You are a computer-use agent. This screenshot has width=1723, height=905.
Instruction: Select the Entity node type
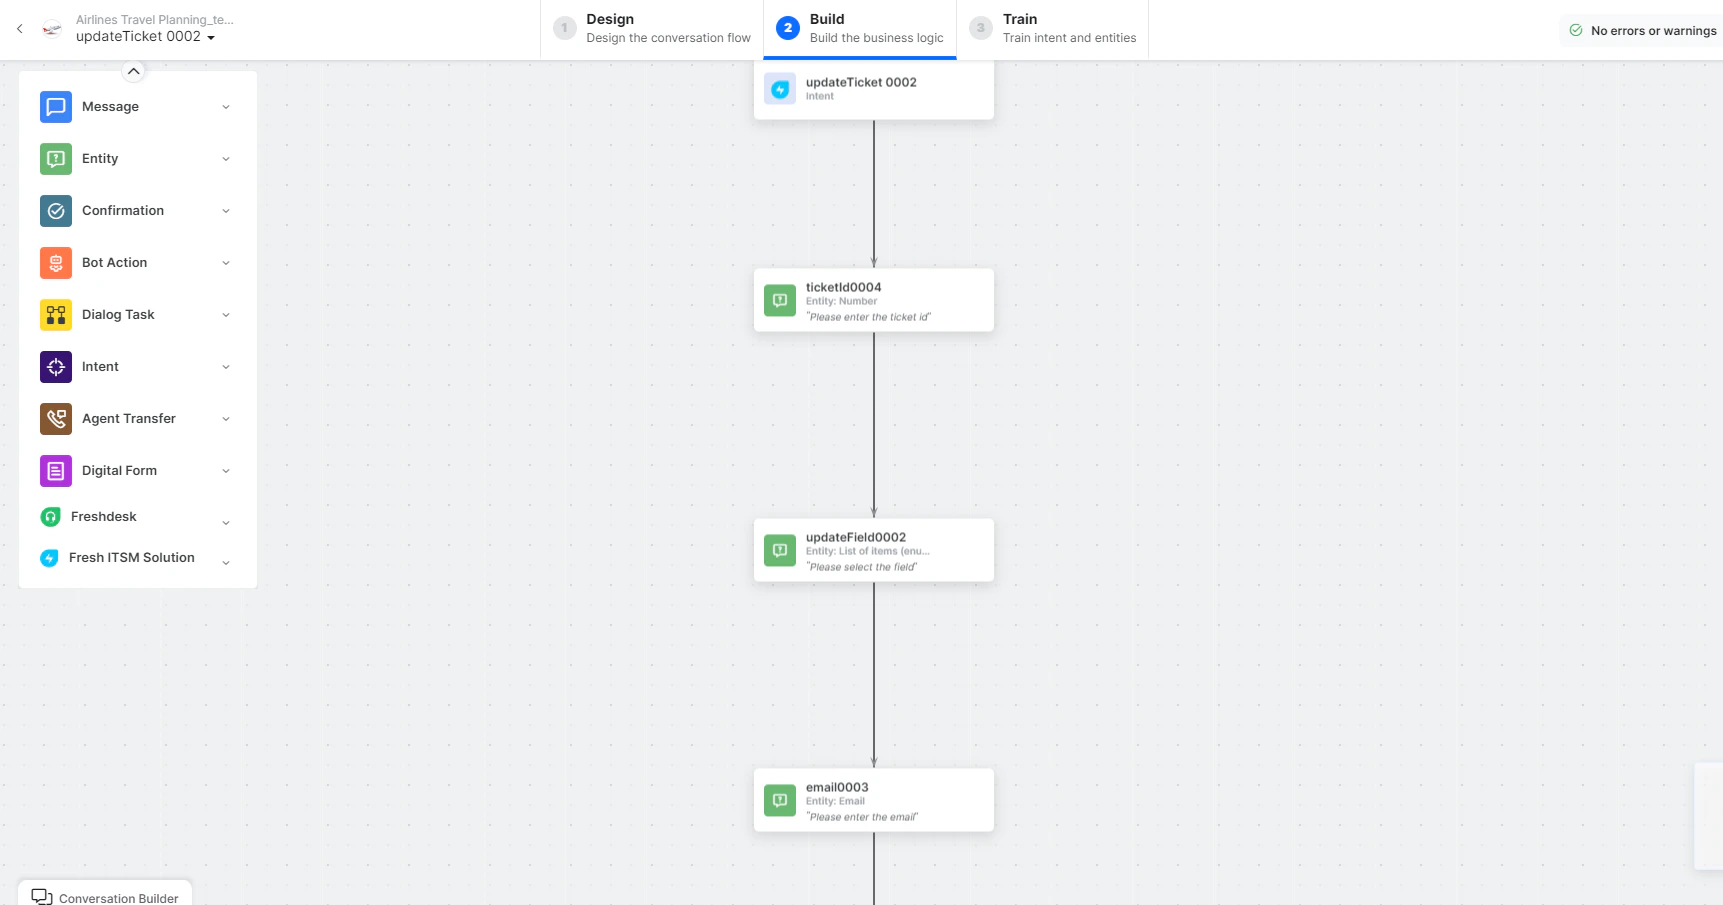coord(99,158)
